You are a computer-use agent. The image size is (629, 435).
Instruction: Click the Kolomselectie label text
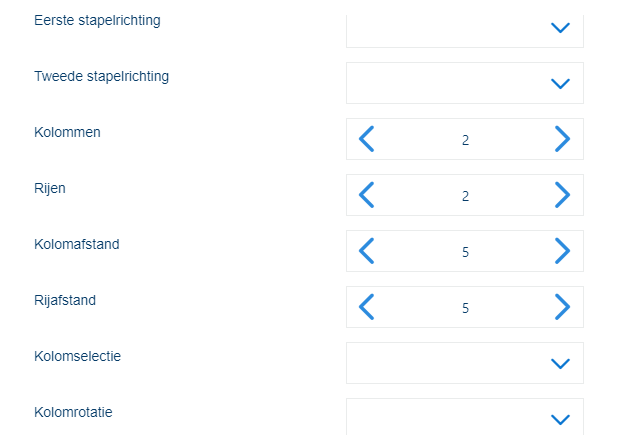[x=77, y=356]
